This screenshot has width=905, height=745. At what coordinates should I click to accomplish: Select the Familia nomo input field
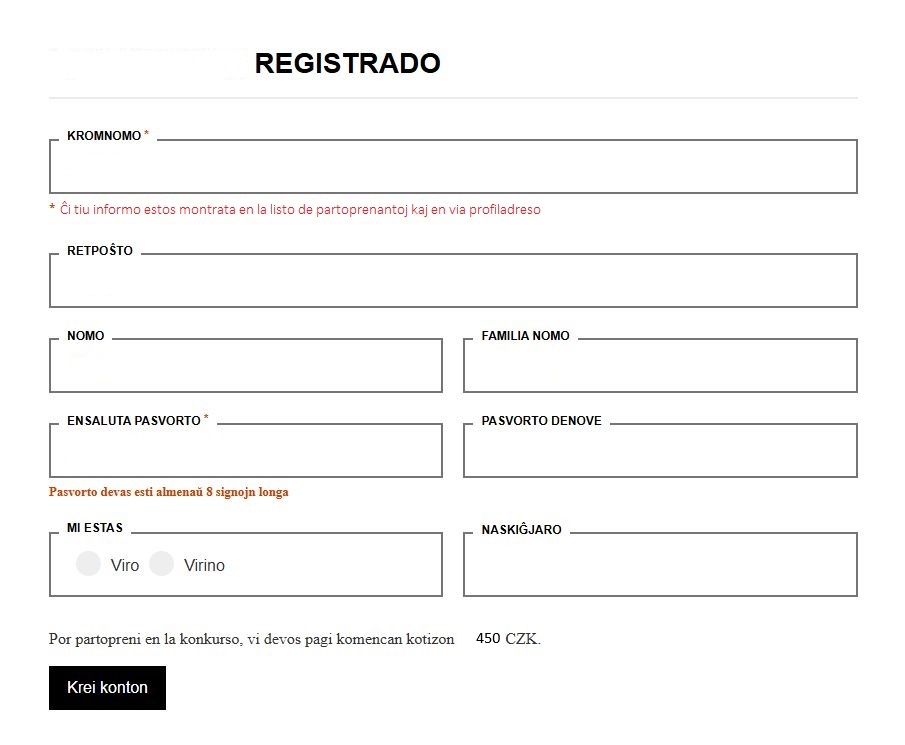point(660,366)
